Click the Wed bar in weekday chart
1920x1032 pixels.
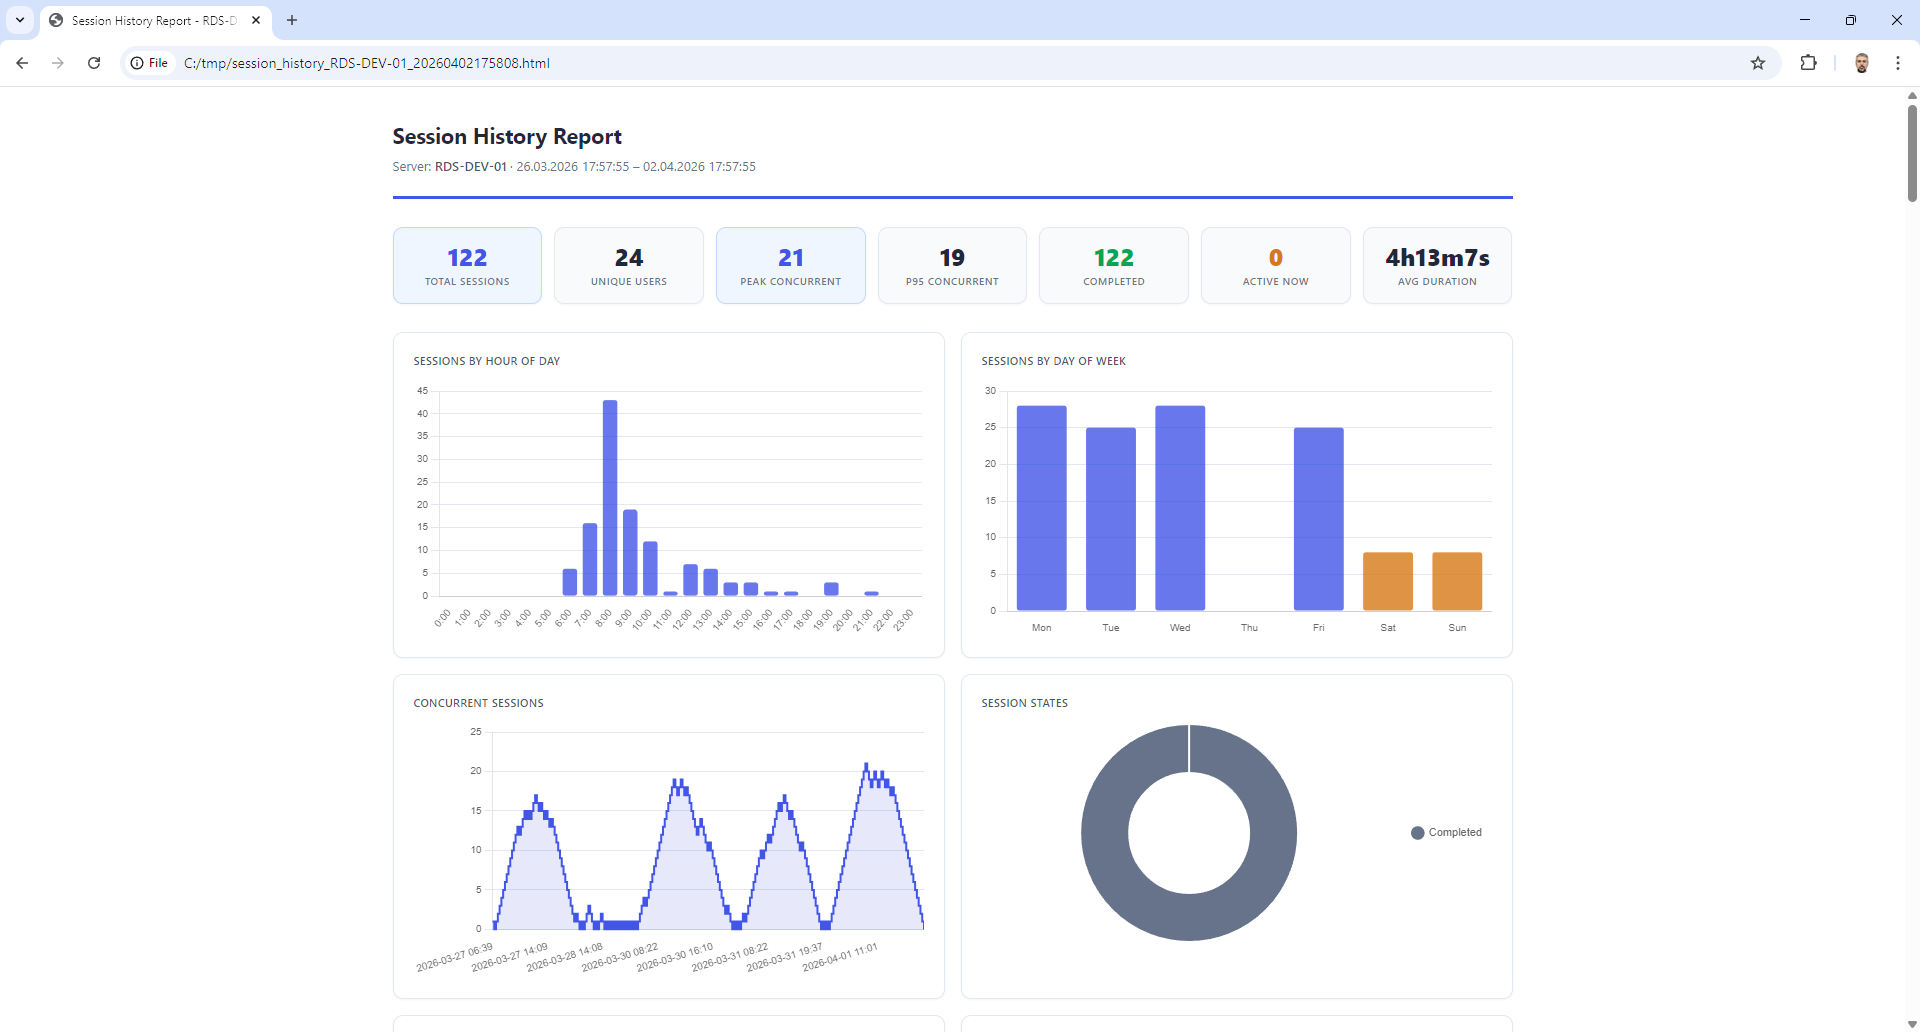click(x=1180, y=508)
